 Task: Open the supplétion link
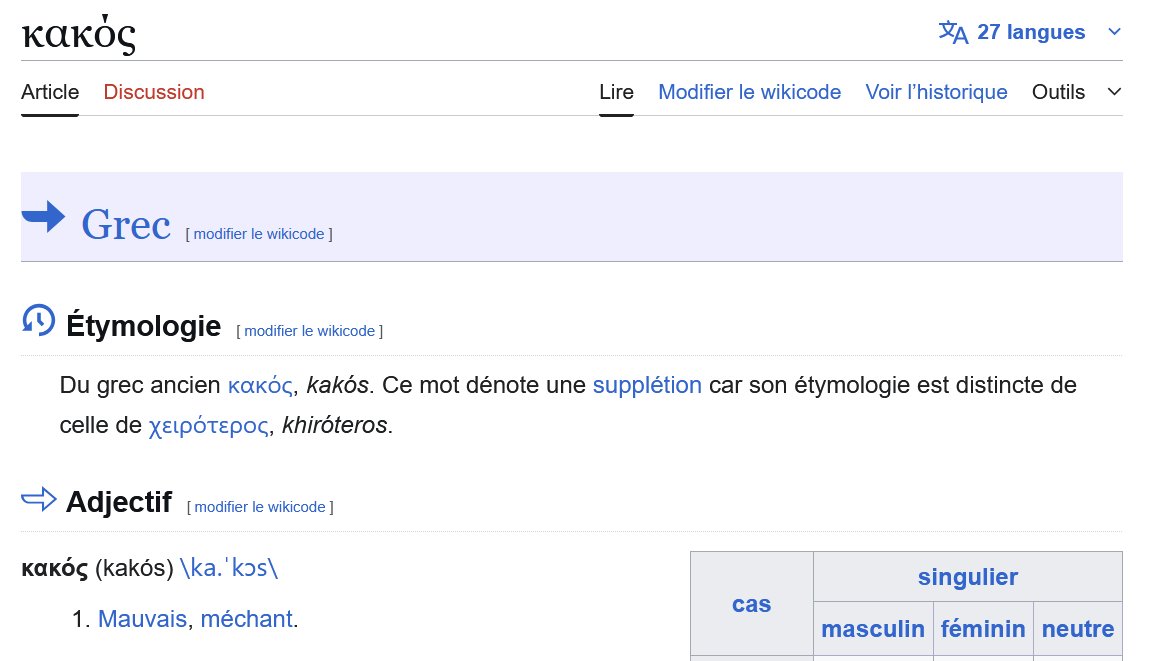[x=647, y=385]
